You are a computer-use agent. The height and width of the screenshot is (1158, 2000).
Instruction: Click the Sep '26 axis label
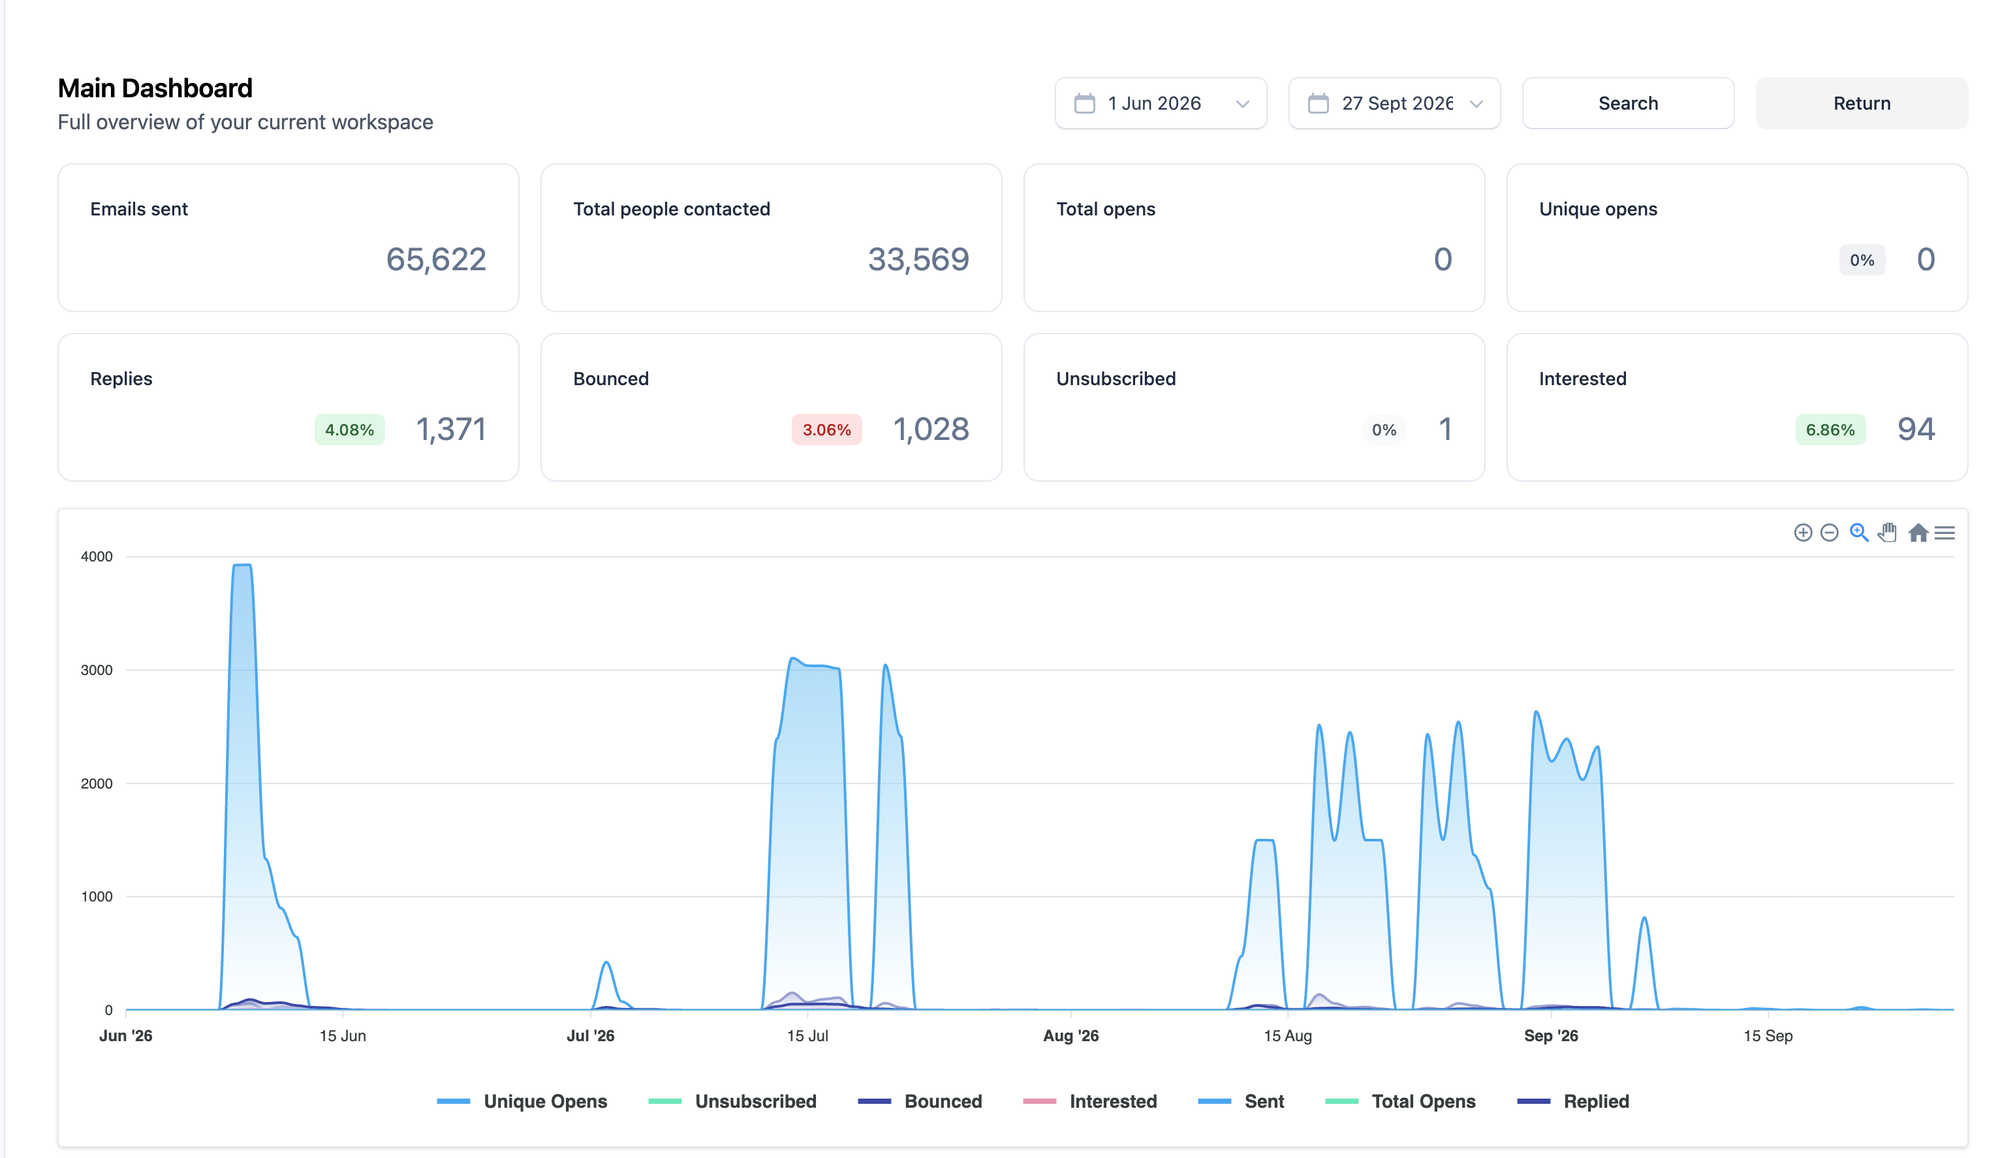[1551, 1036]
